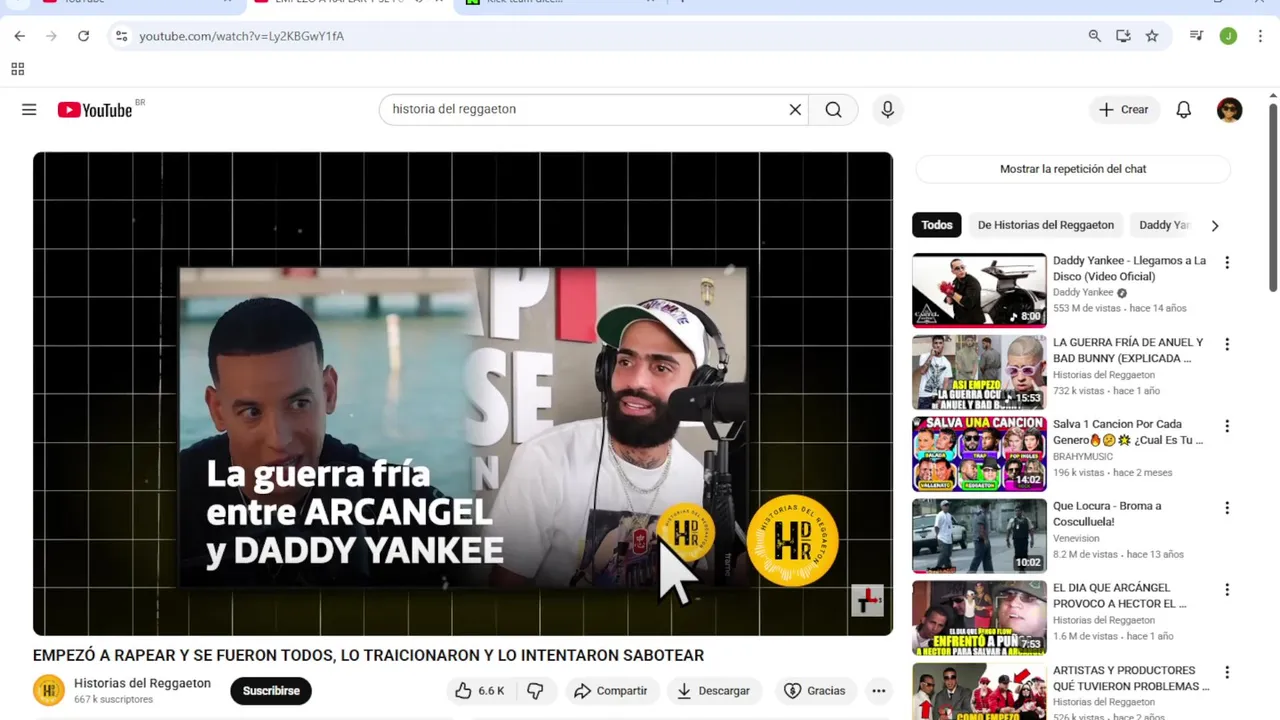Open options for Llegamos a La Disco video
Screen dimensions: 1280x720
[1227, 263]
